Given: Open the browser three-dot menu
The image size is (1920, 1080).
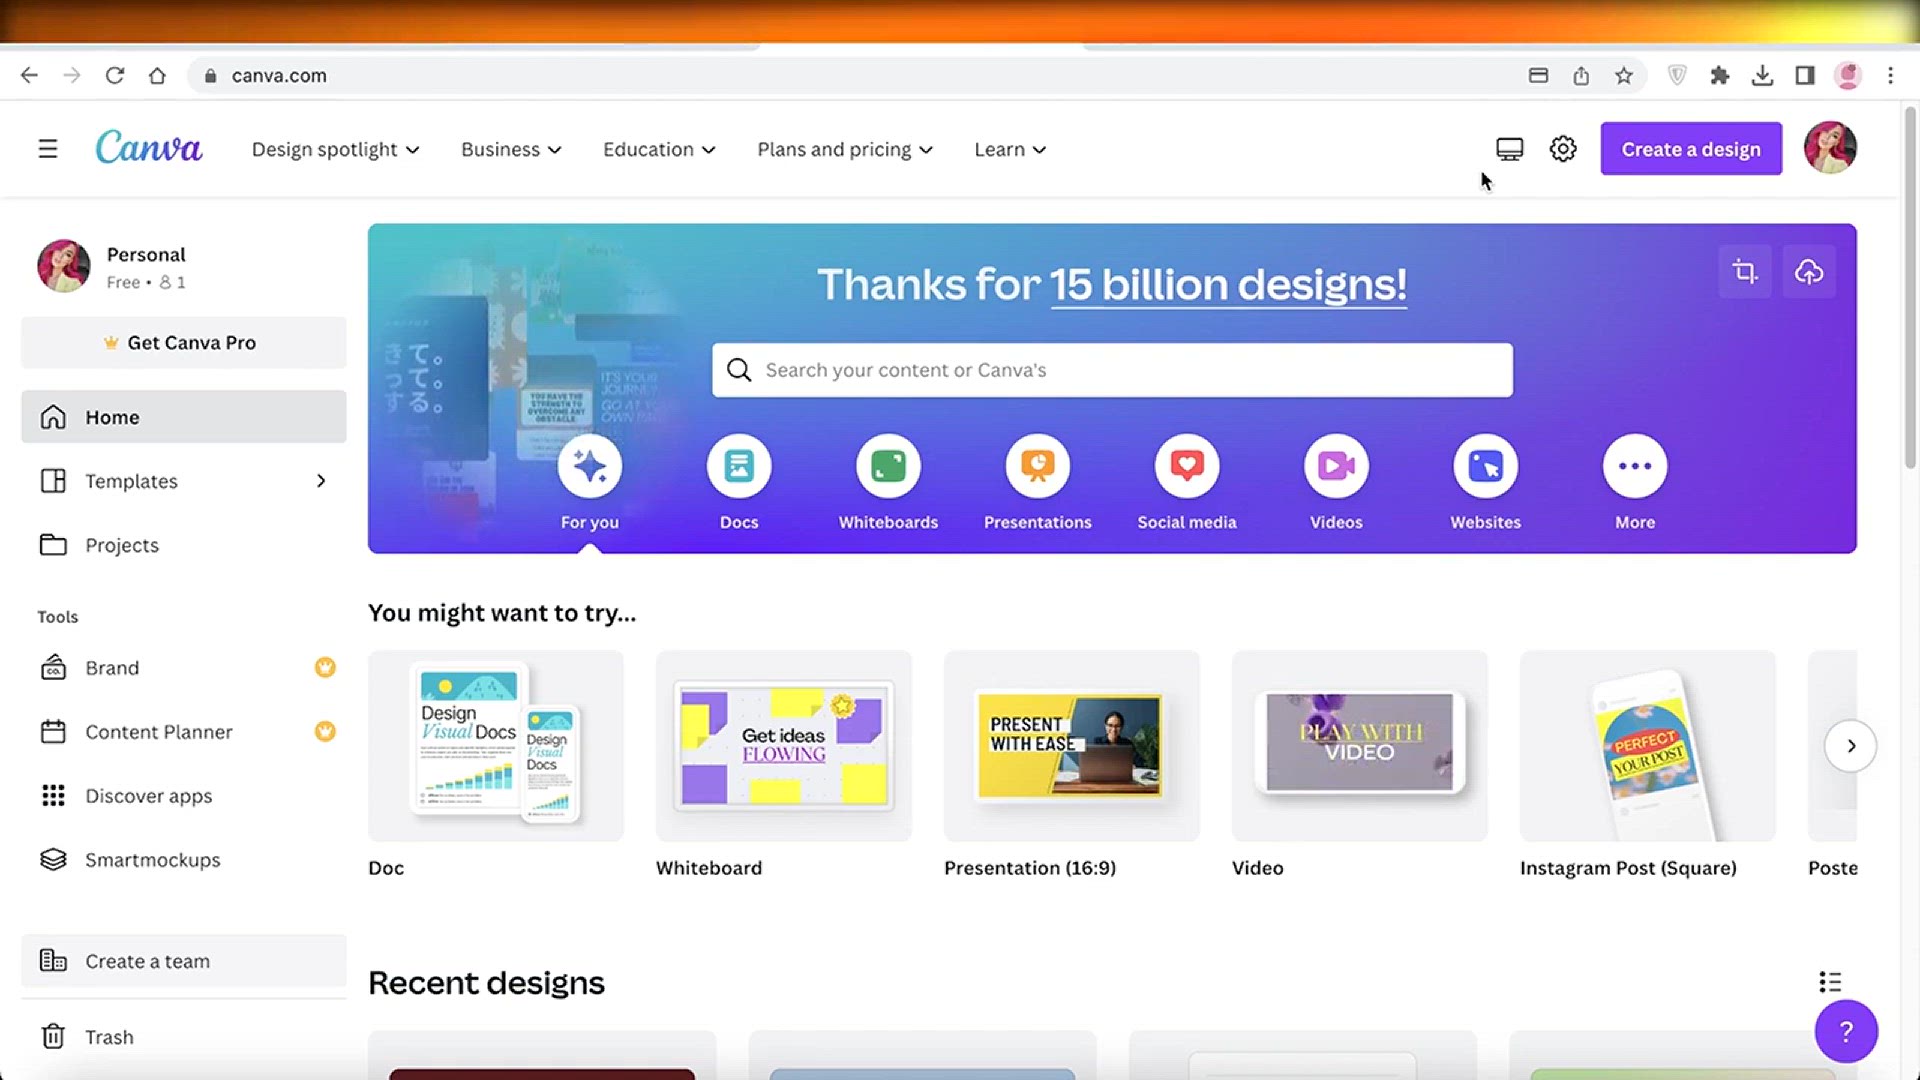Looking at the screenshot, I should [x=1890, y=75].
